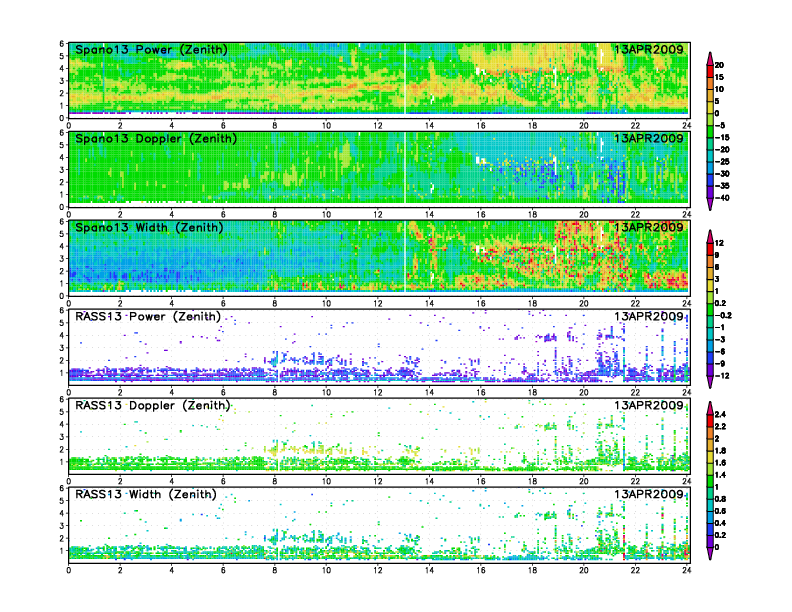The width and height of the screenshot is (792, 612).
Task: Click the 'Spano13 Power (Zenith)' panel title
Action: click(x=152, y=49)
